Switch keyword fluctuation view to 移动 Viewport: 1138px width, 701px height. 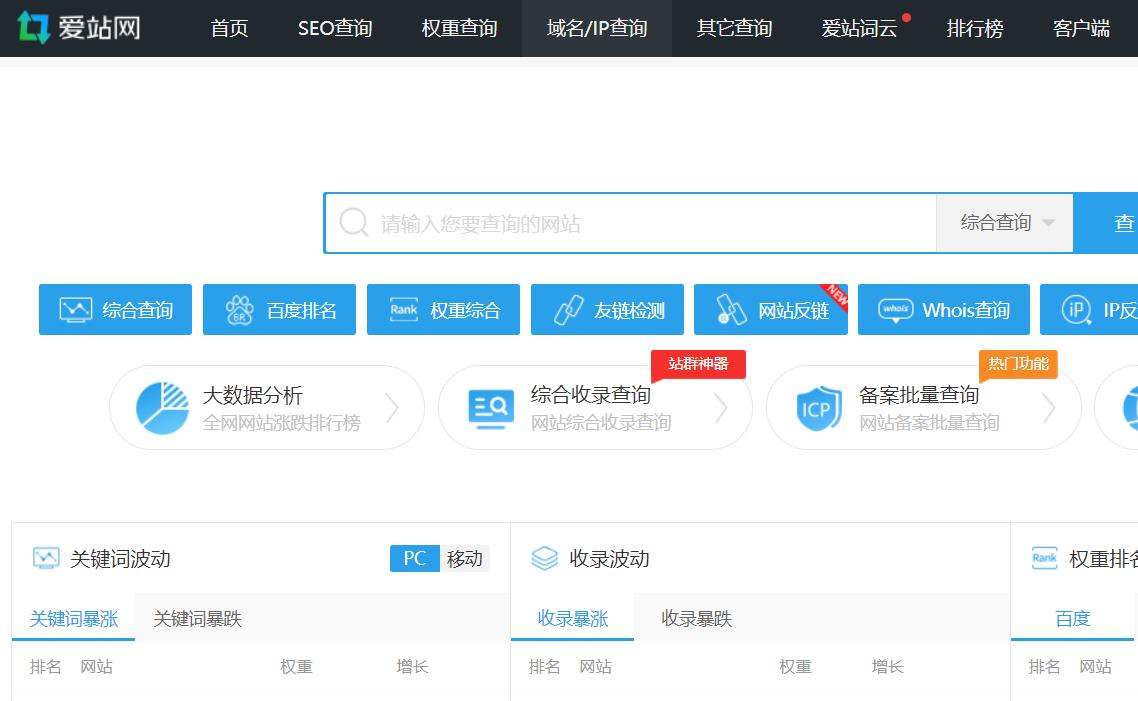466,559
